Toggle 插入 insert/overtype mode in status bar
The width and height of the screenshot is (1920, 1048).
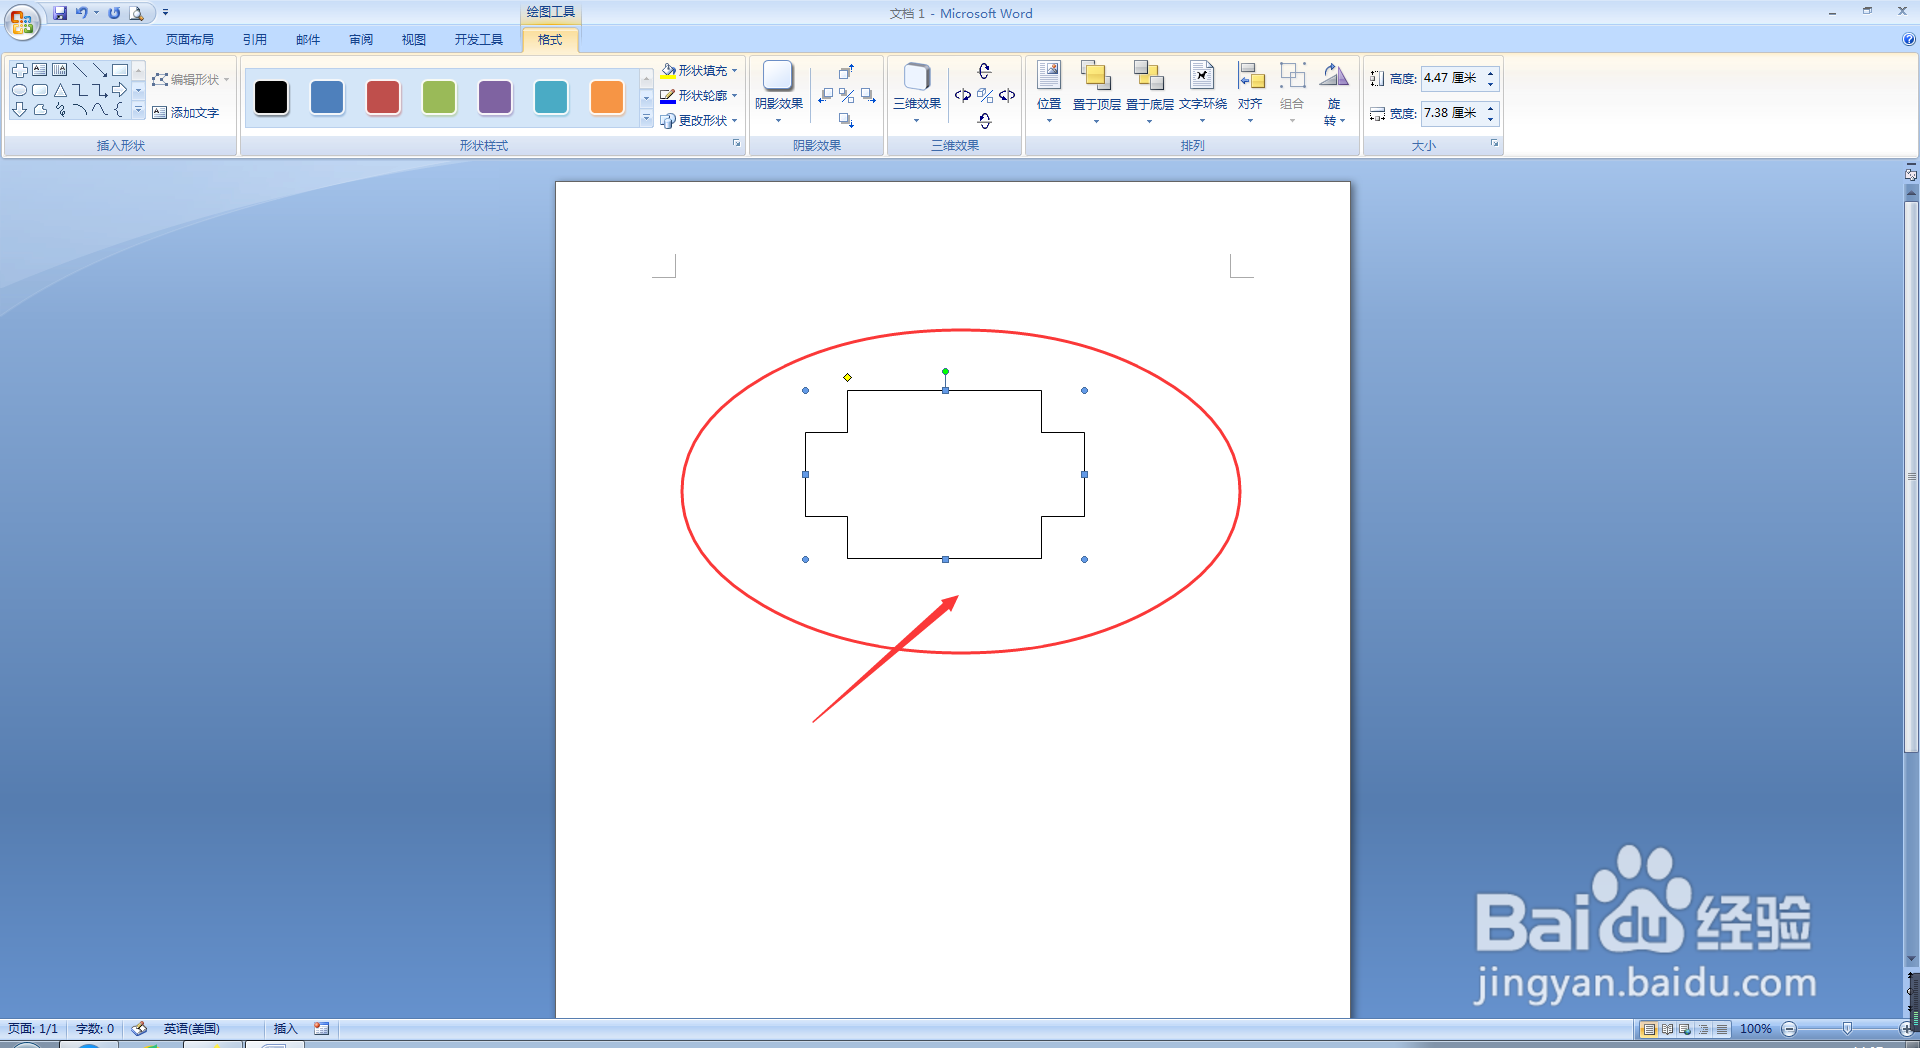pos(286,1029)
